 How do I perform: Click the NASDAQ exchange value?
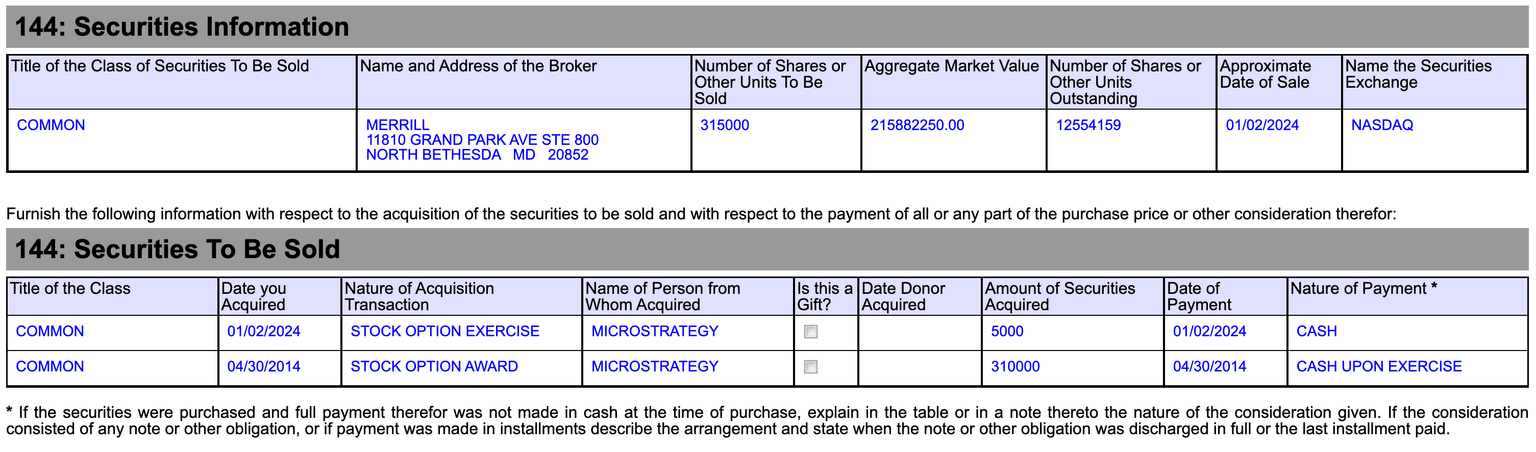pyautogui.click(x=1382, y=125)
